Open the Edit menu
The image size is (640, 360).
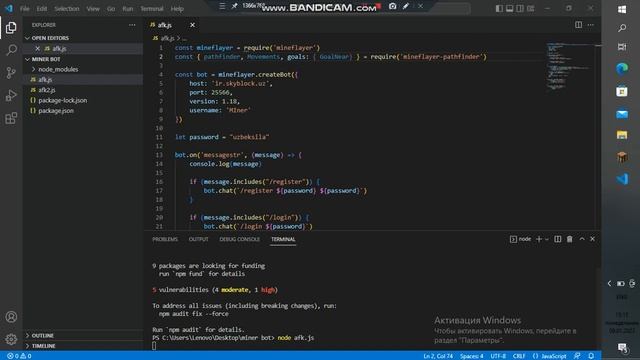[x=42, y=9]
